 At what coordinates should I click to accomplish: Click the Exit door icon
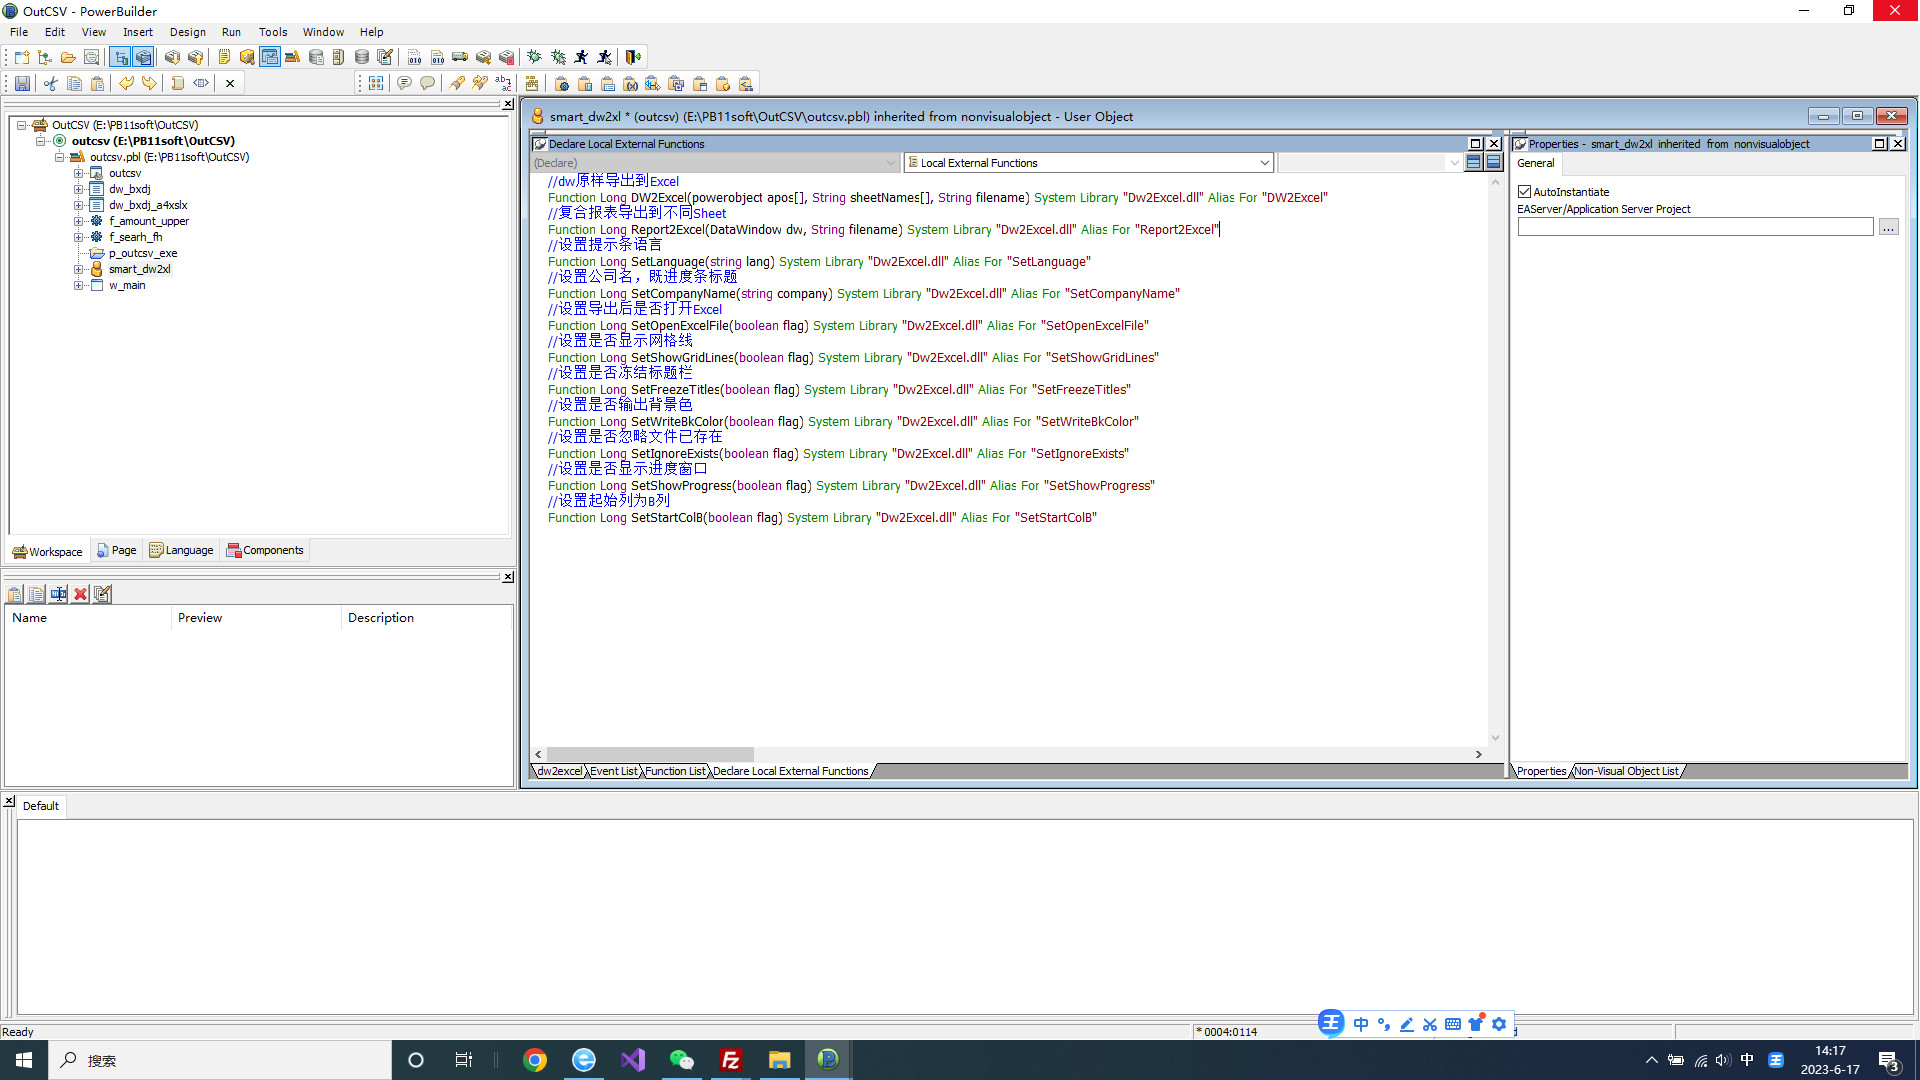pos(633,57)
